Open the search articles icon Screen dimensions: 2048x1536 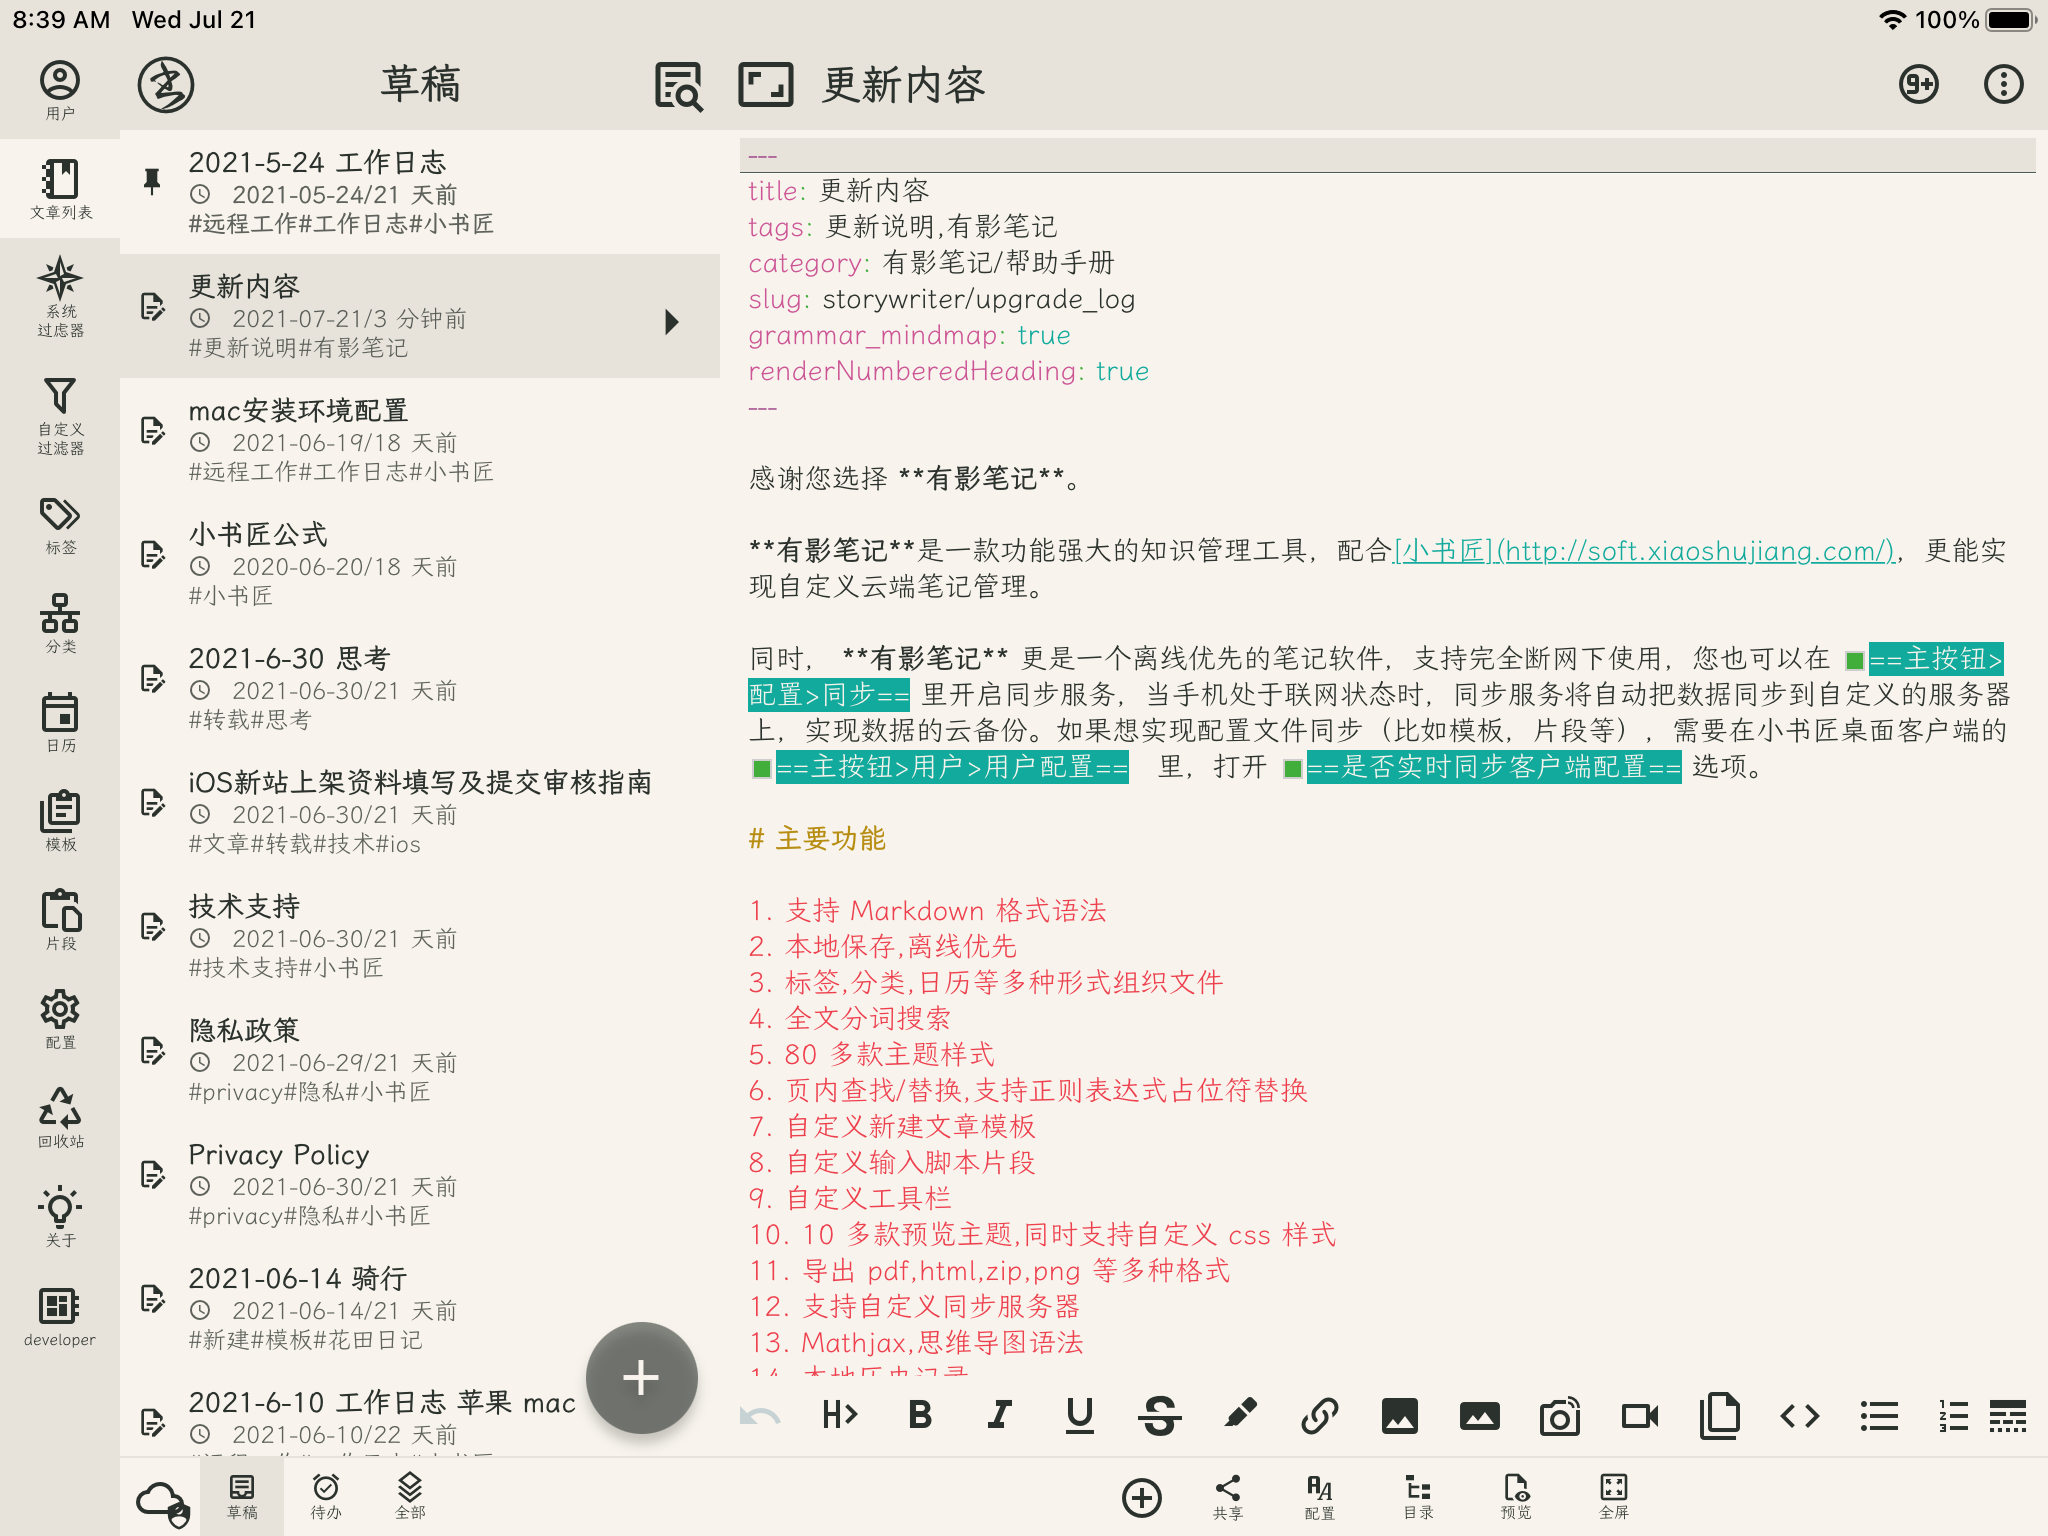(x=679, y=85)
